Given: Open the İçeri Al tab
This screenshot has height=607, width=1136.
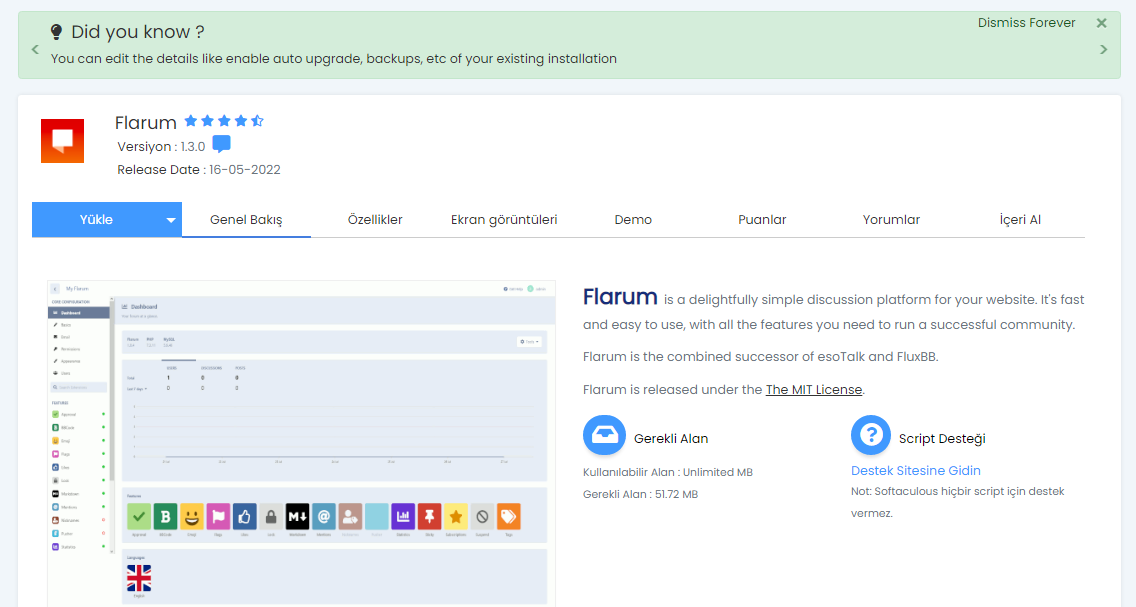Looking at the screenshot, I should click(1020, 219).
